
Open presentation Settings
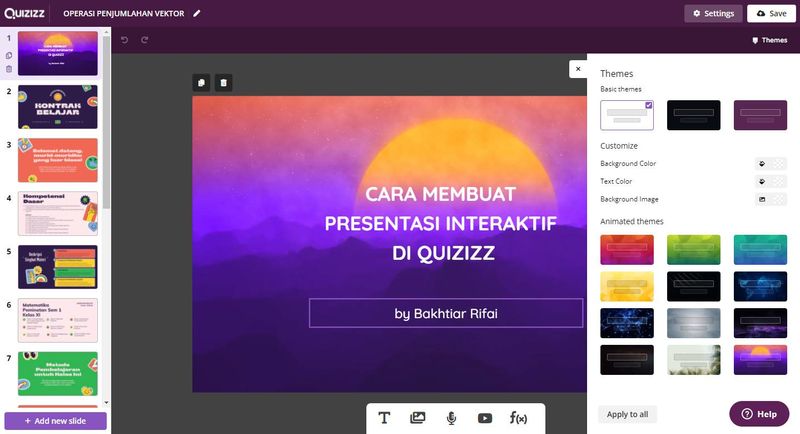[x=713, y=13]
